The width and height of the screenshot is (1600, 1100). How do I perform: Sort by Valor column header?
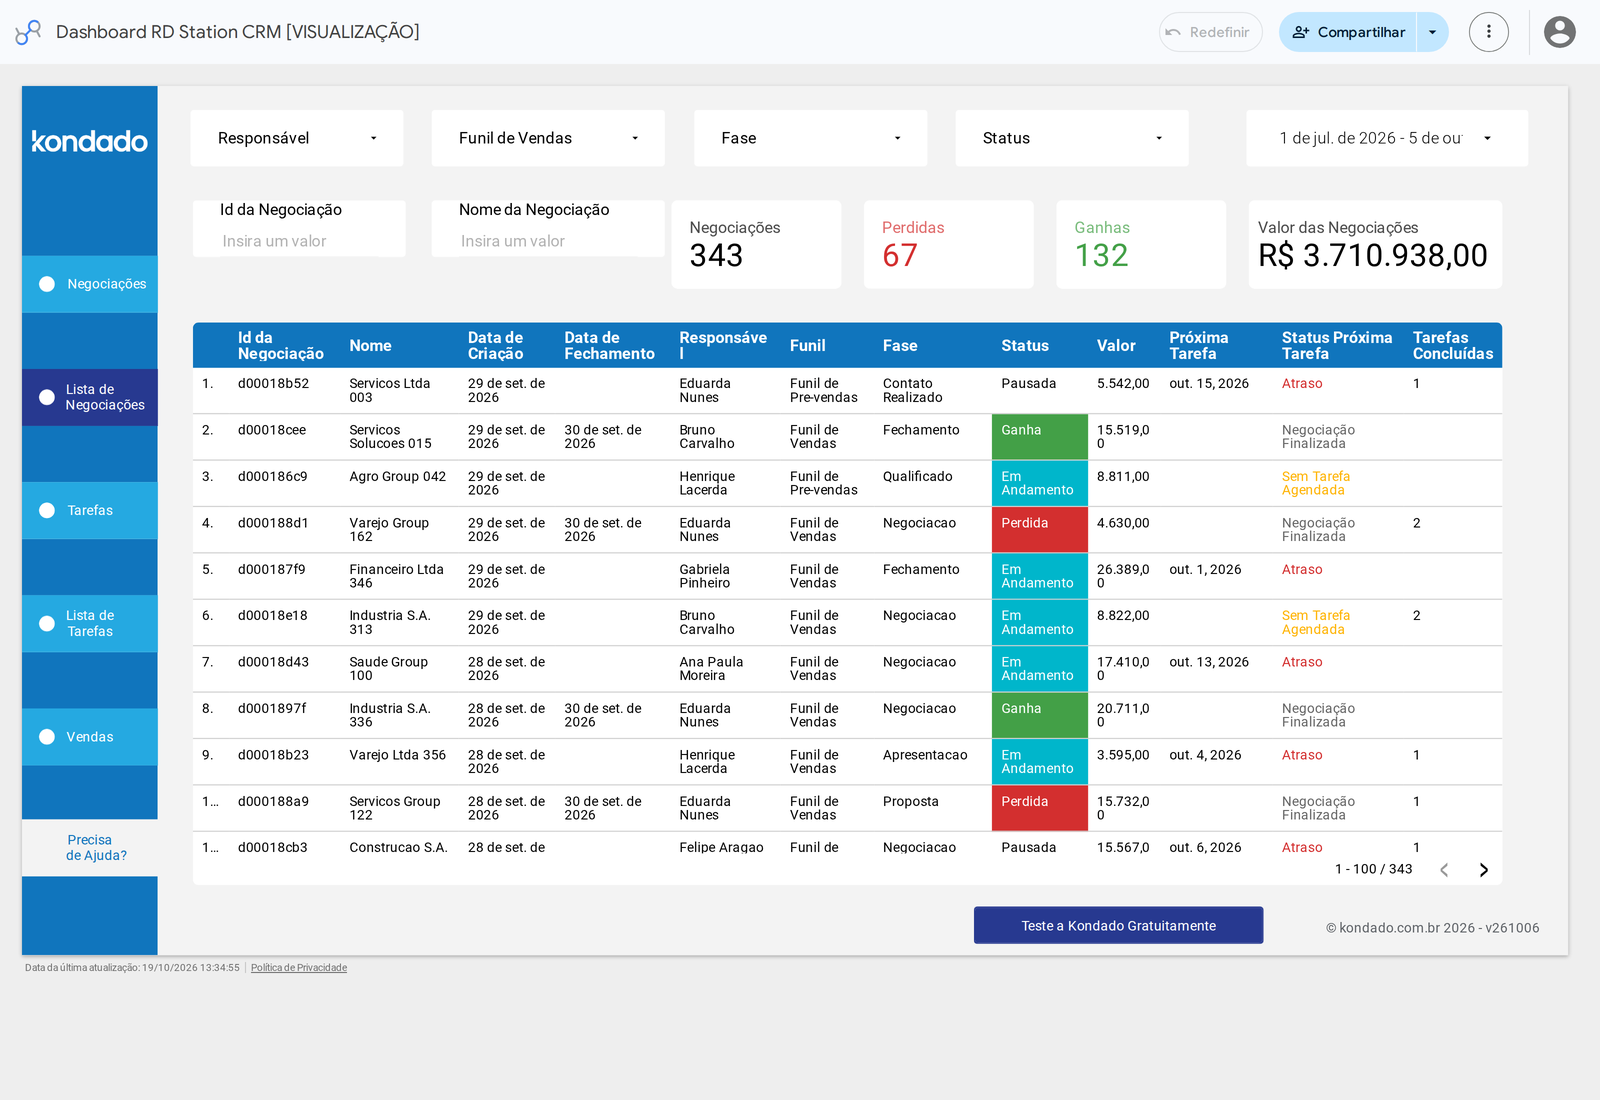(x=1116, y=346)
